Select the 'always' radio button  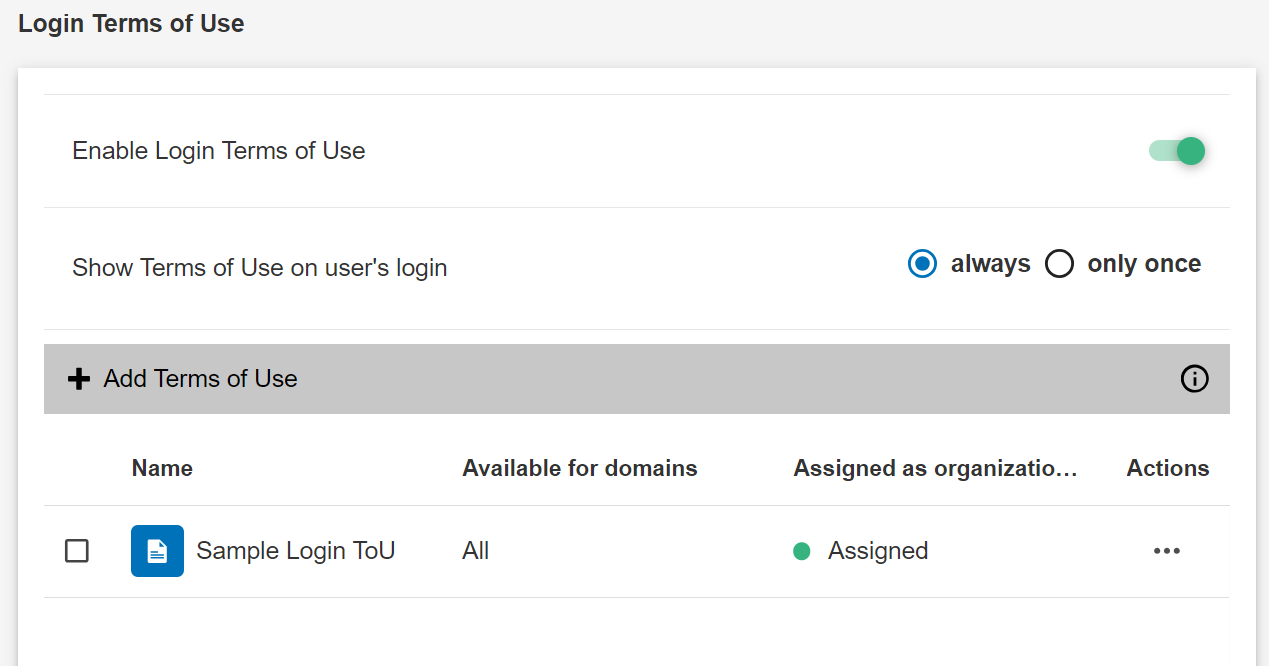point(922,263)
